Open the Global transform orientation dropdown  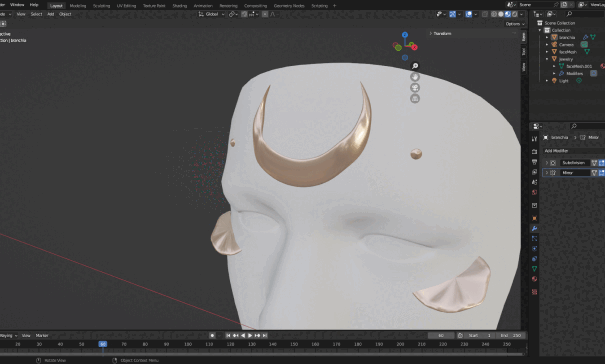coord(211,14)
